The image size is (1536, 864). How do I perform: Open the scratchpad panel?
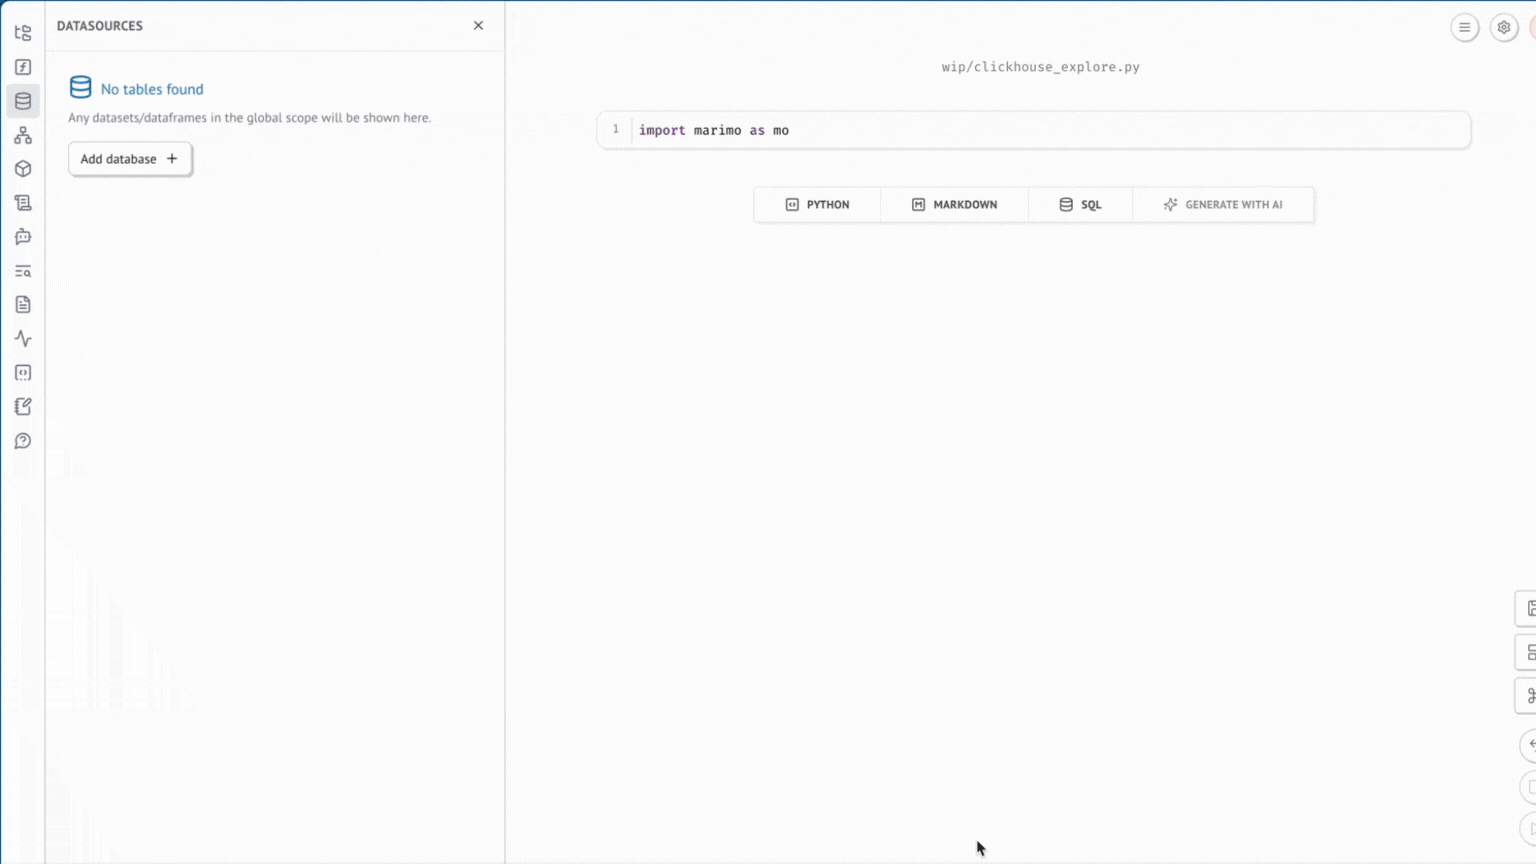point(22,406)
